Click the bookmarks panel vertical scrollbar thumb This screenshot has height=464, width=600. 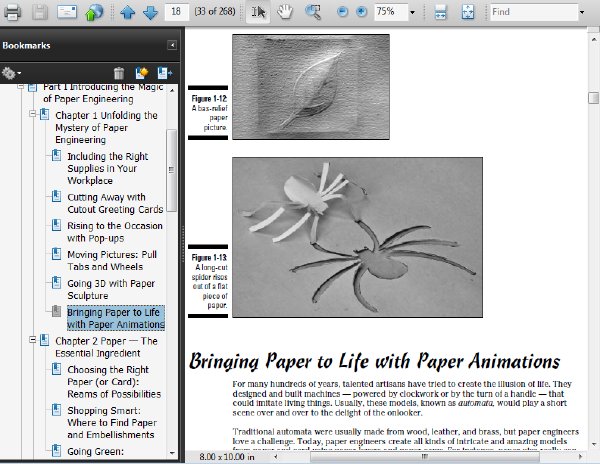tap(172, 170)
